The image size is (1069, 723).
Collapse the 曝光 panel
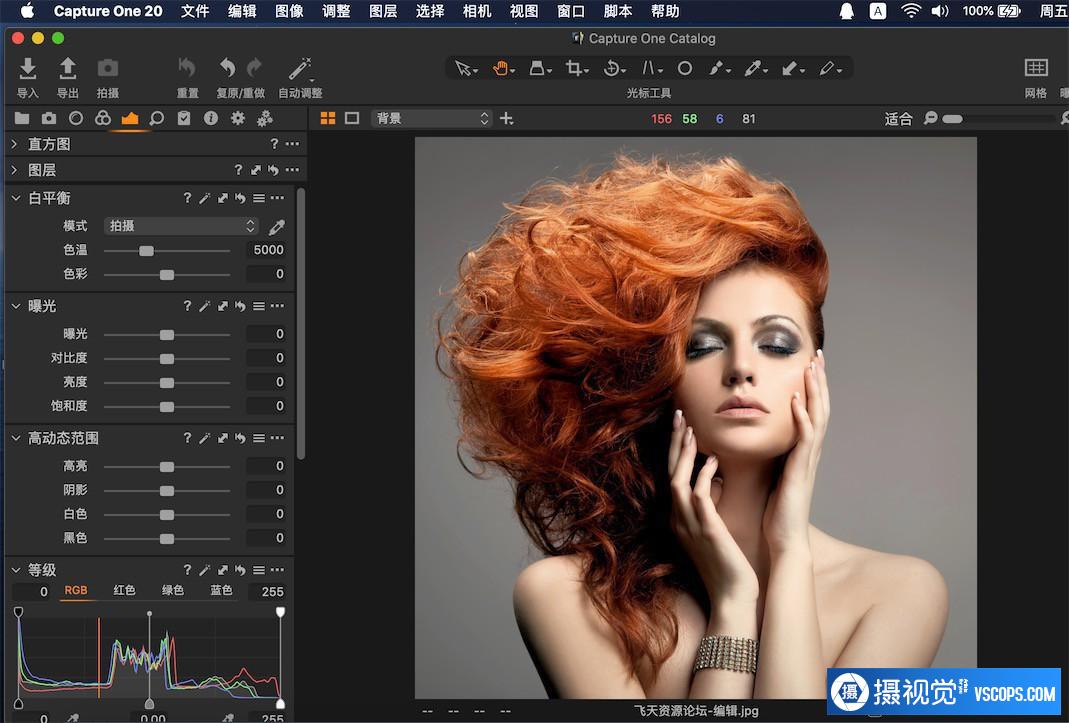[16, 306]
